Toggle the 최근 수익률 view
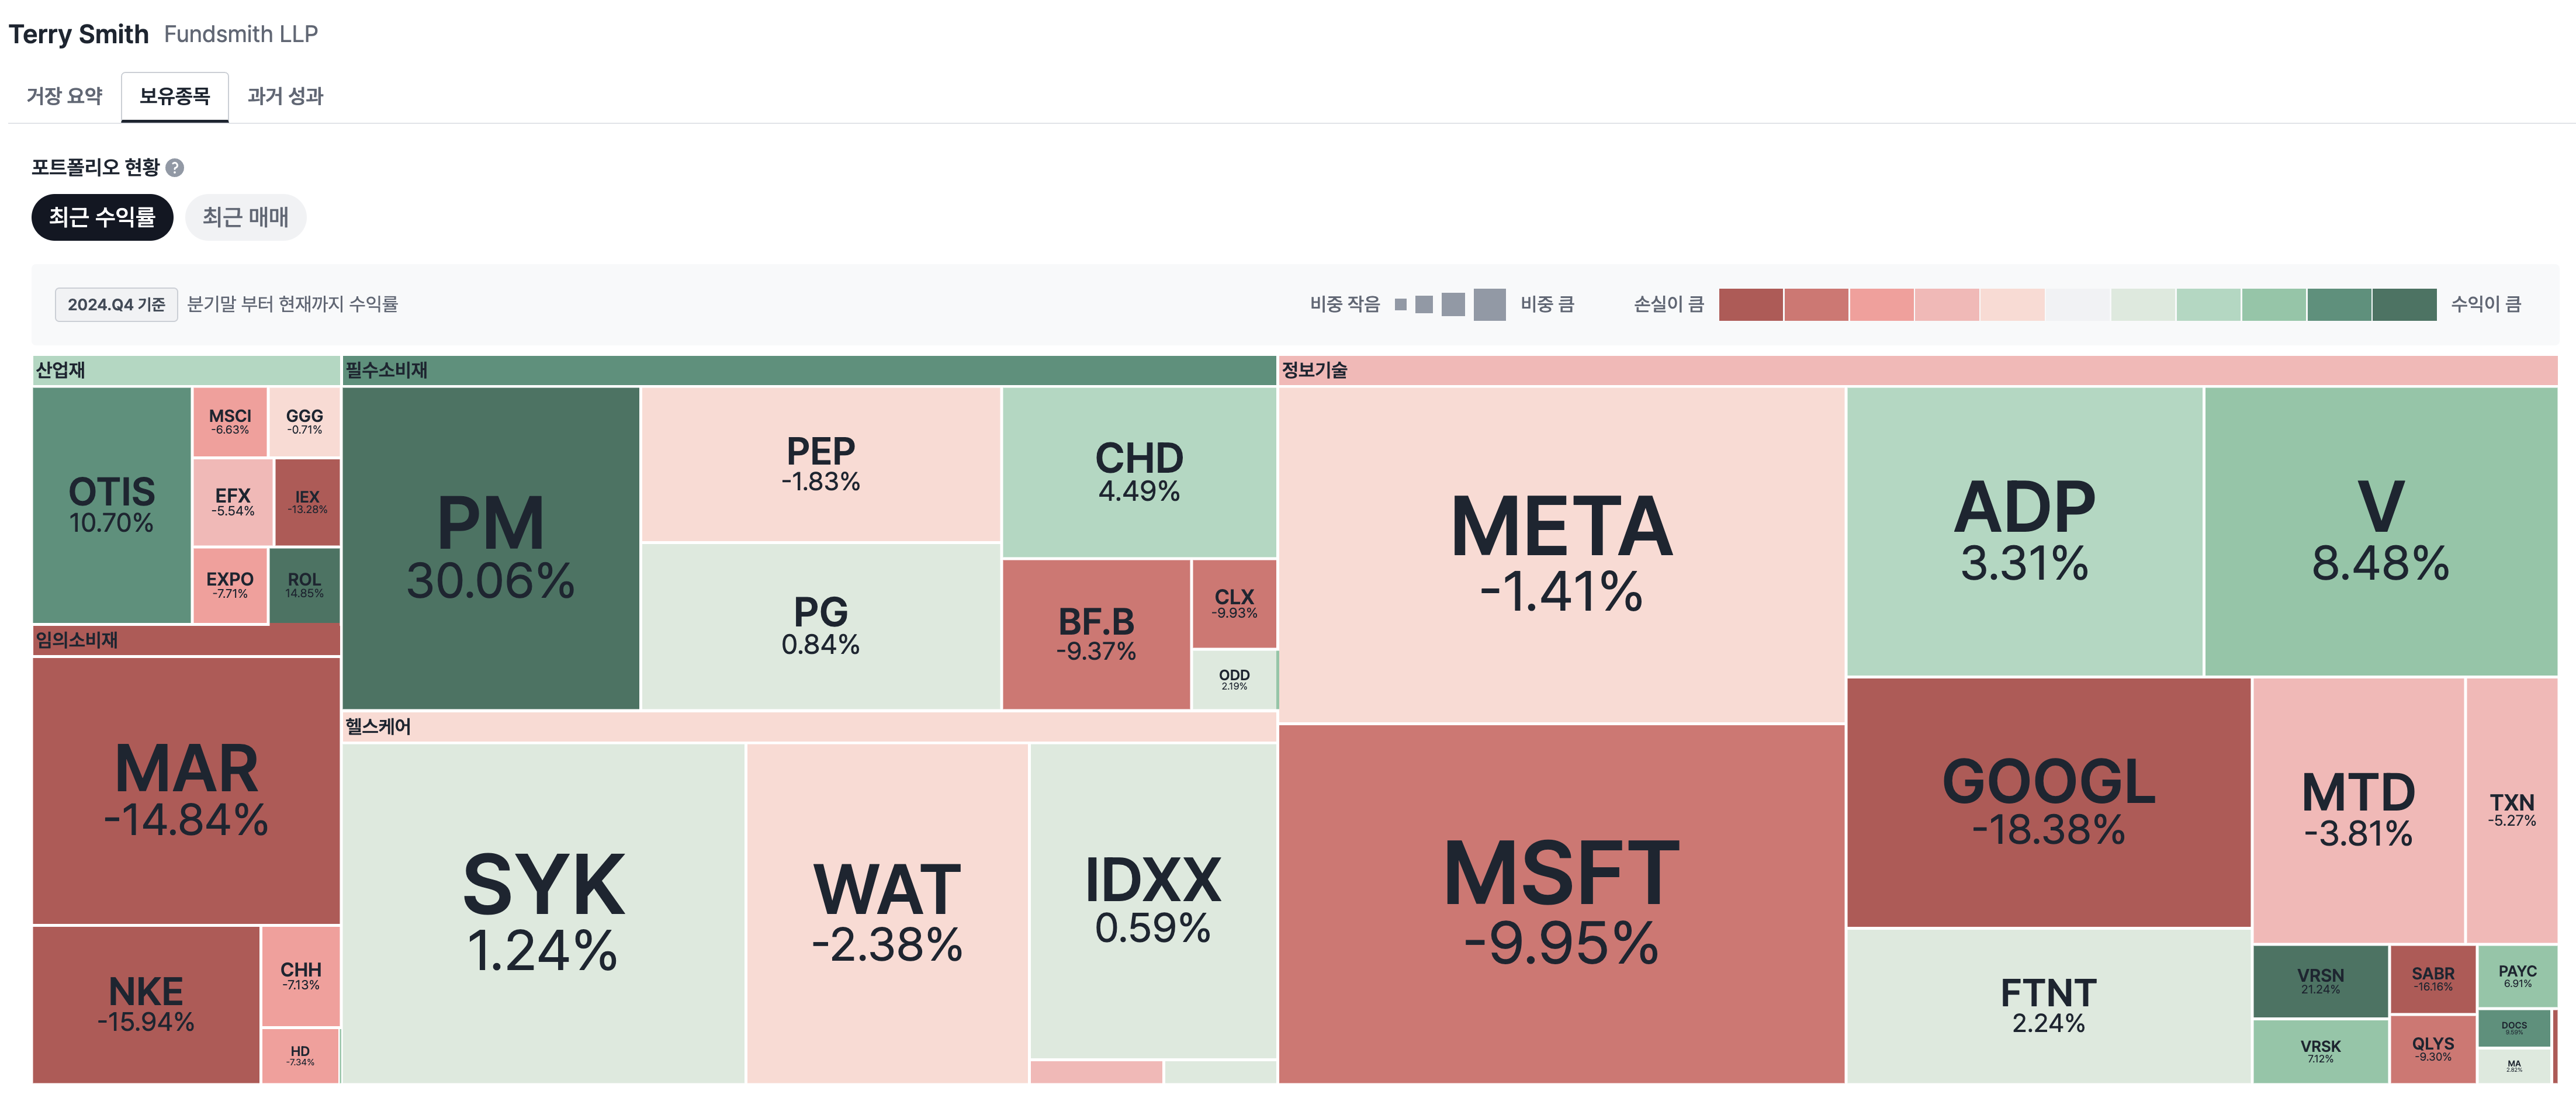This screenshot has width=2576, height=1115. (102, 217)
